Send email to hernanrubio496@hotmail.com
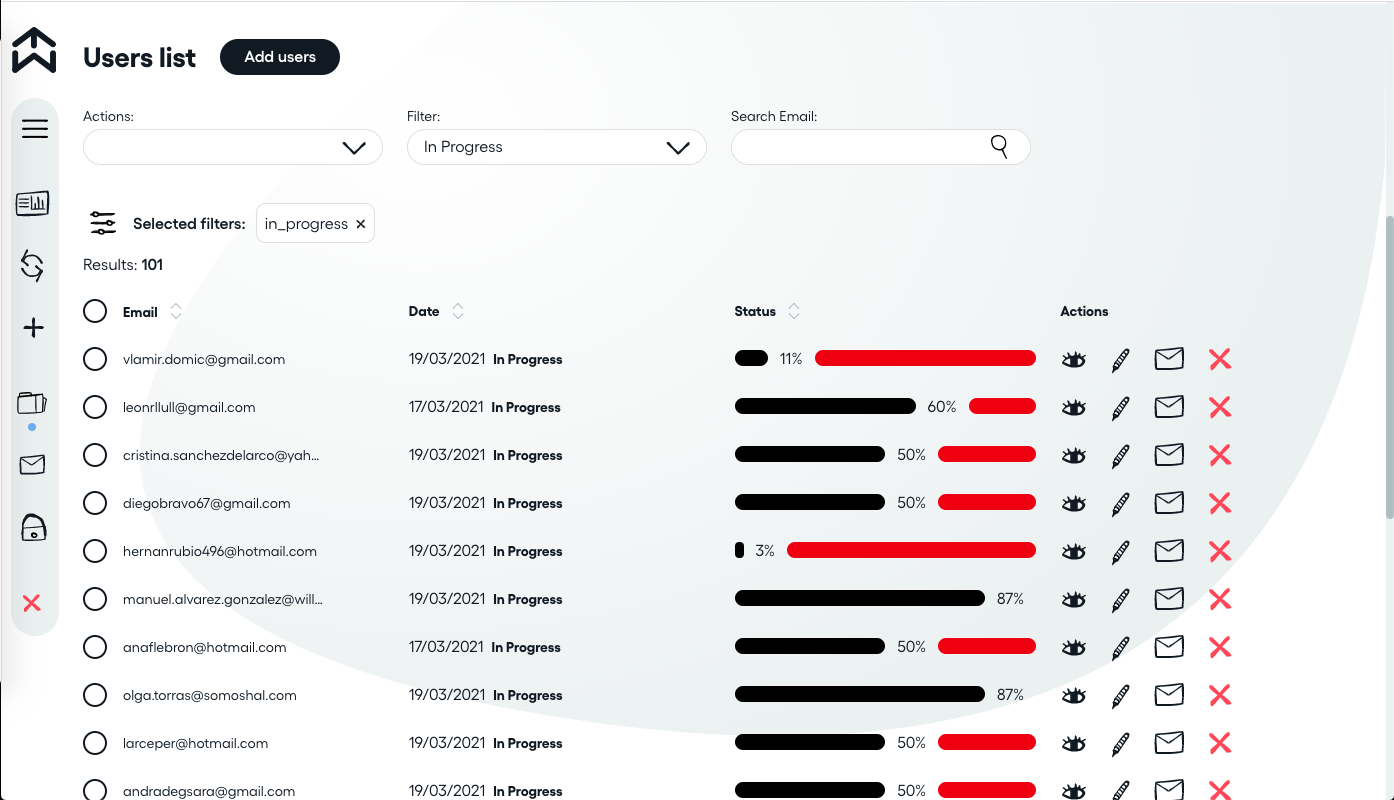Image resolution: width=1394 pixels, height=800 pixels. point(1169,550)
